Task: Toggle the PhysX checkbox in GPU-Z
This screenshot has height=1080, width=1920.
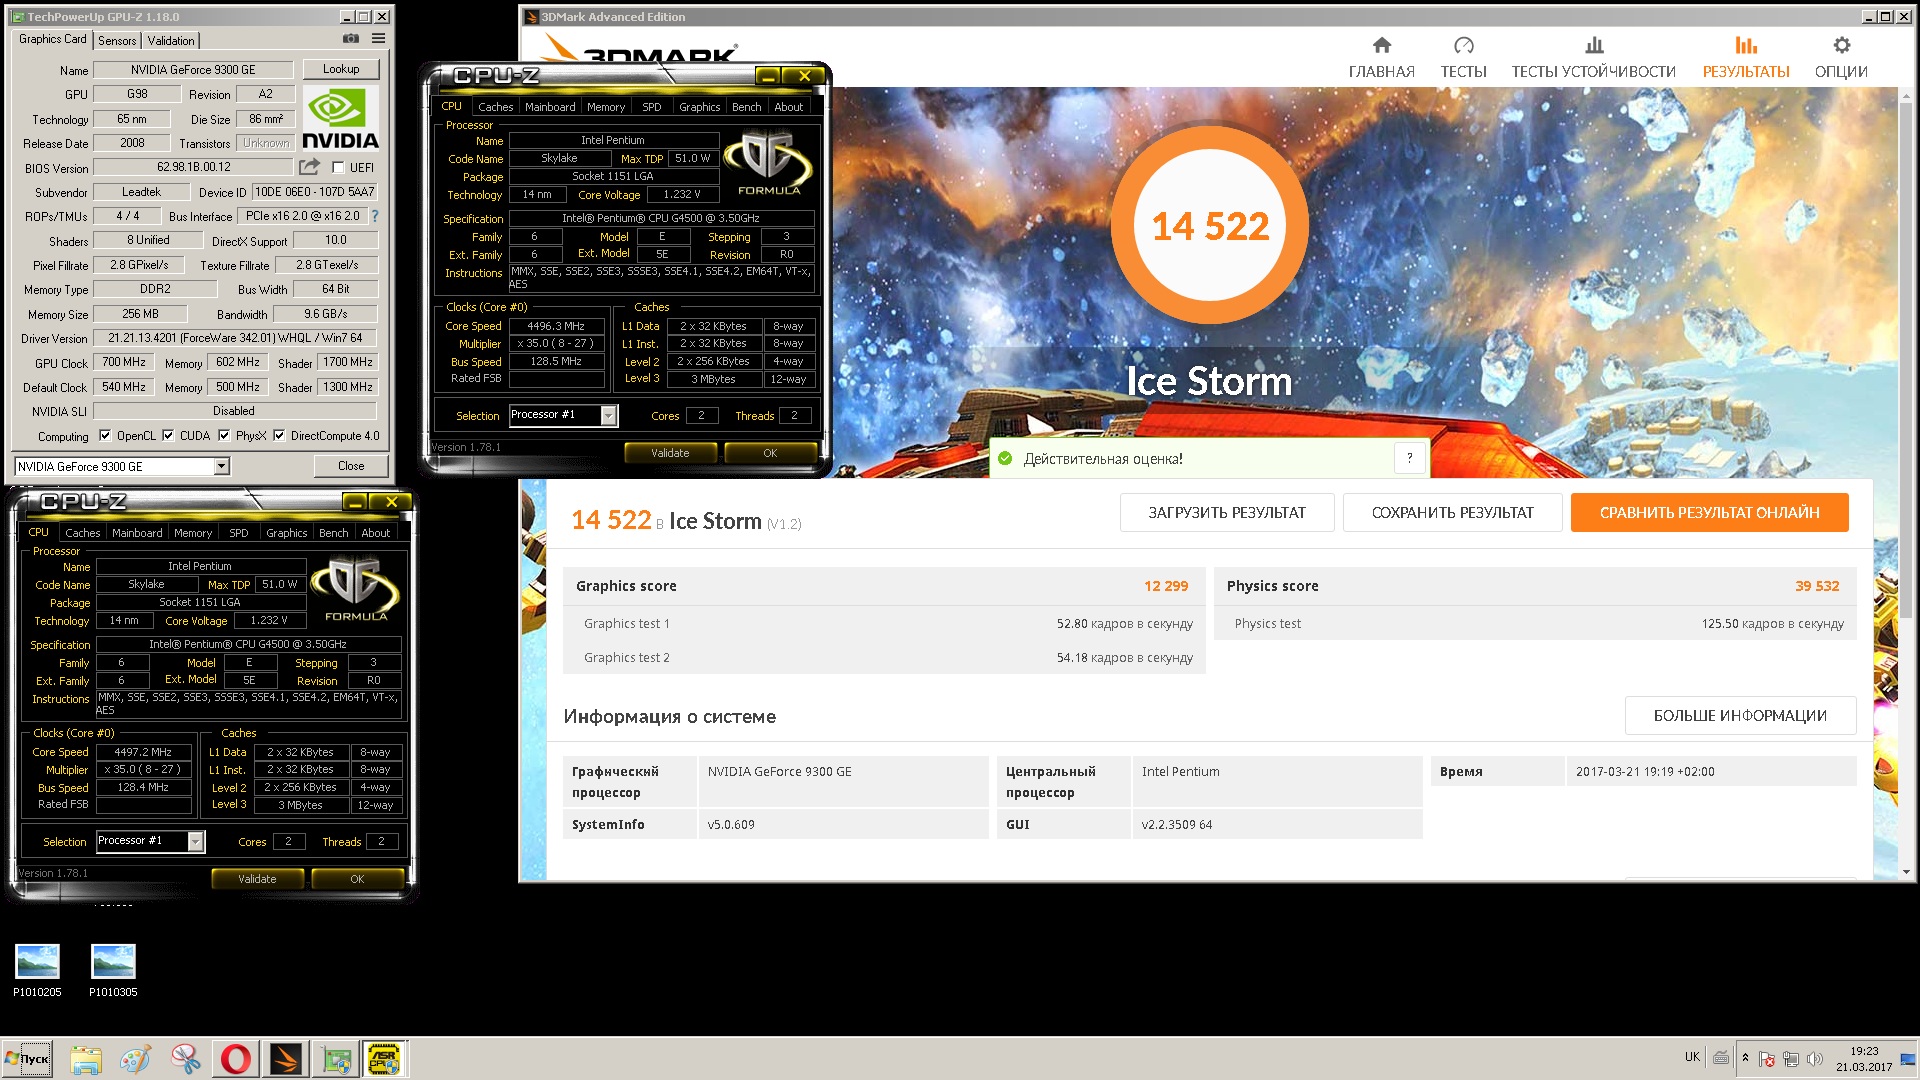Action: pos(224,435)
